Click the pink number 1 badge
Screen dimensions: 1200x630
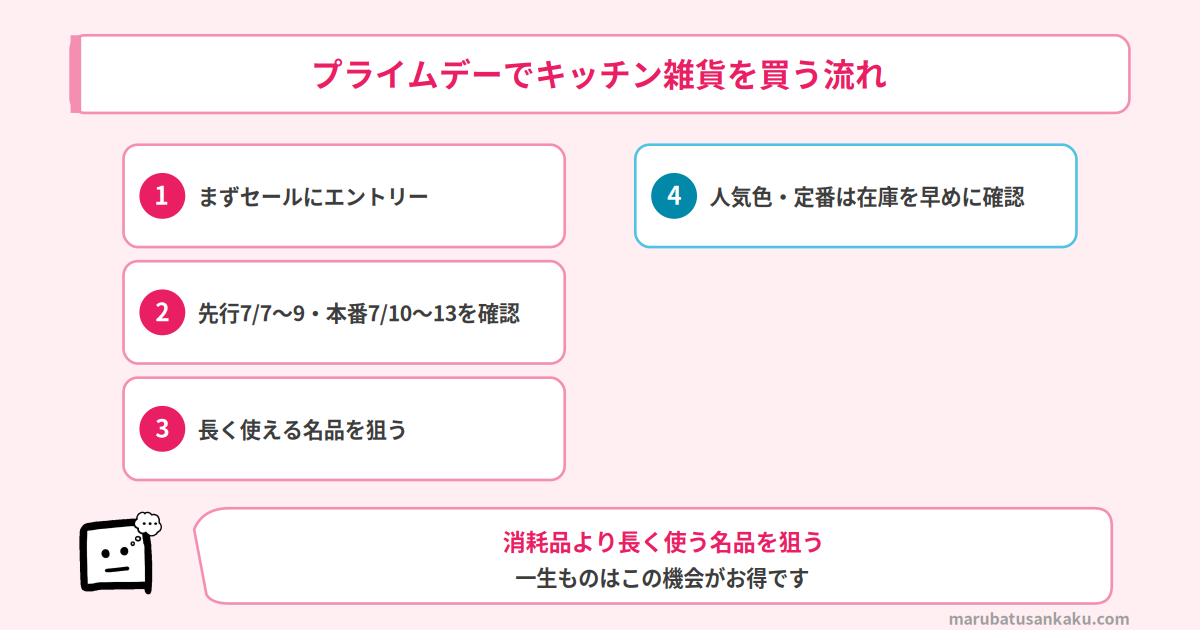[163, 196]
